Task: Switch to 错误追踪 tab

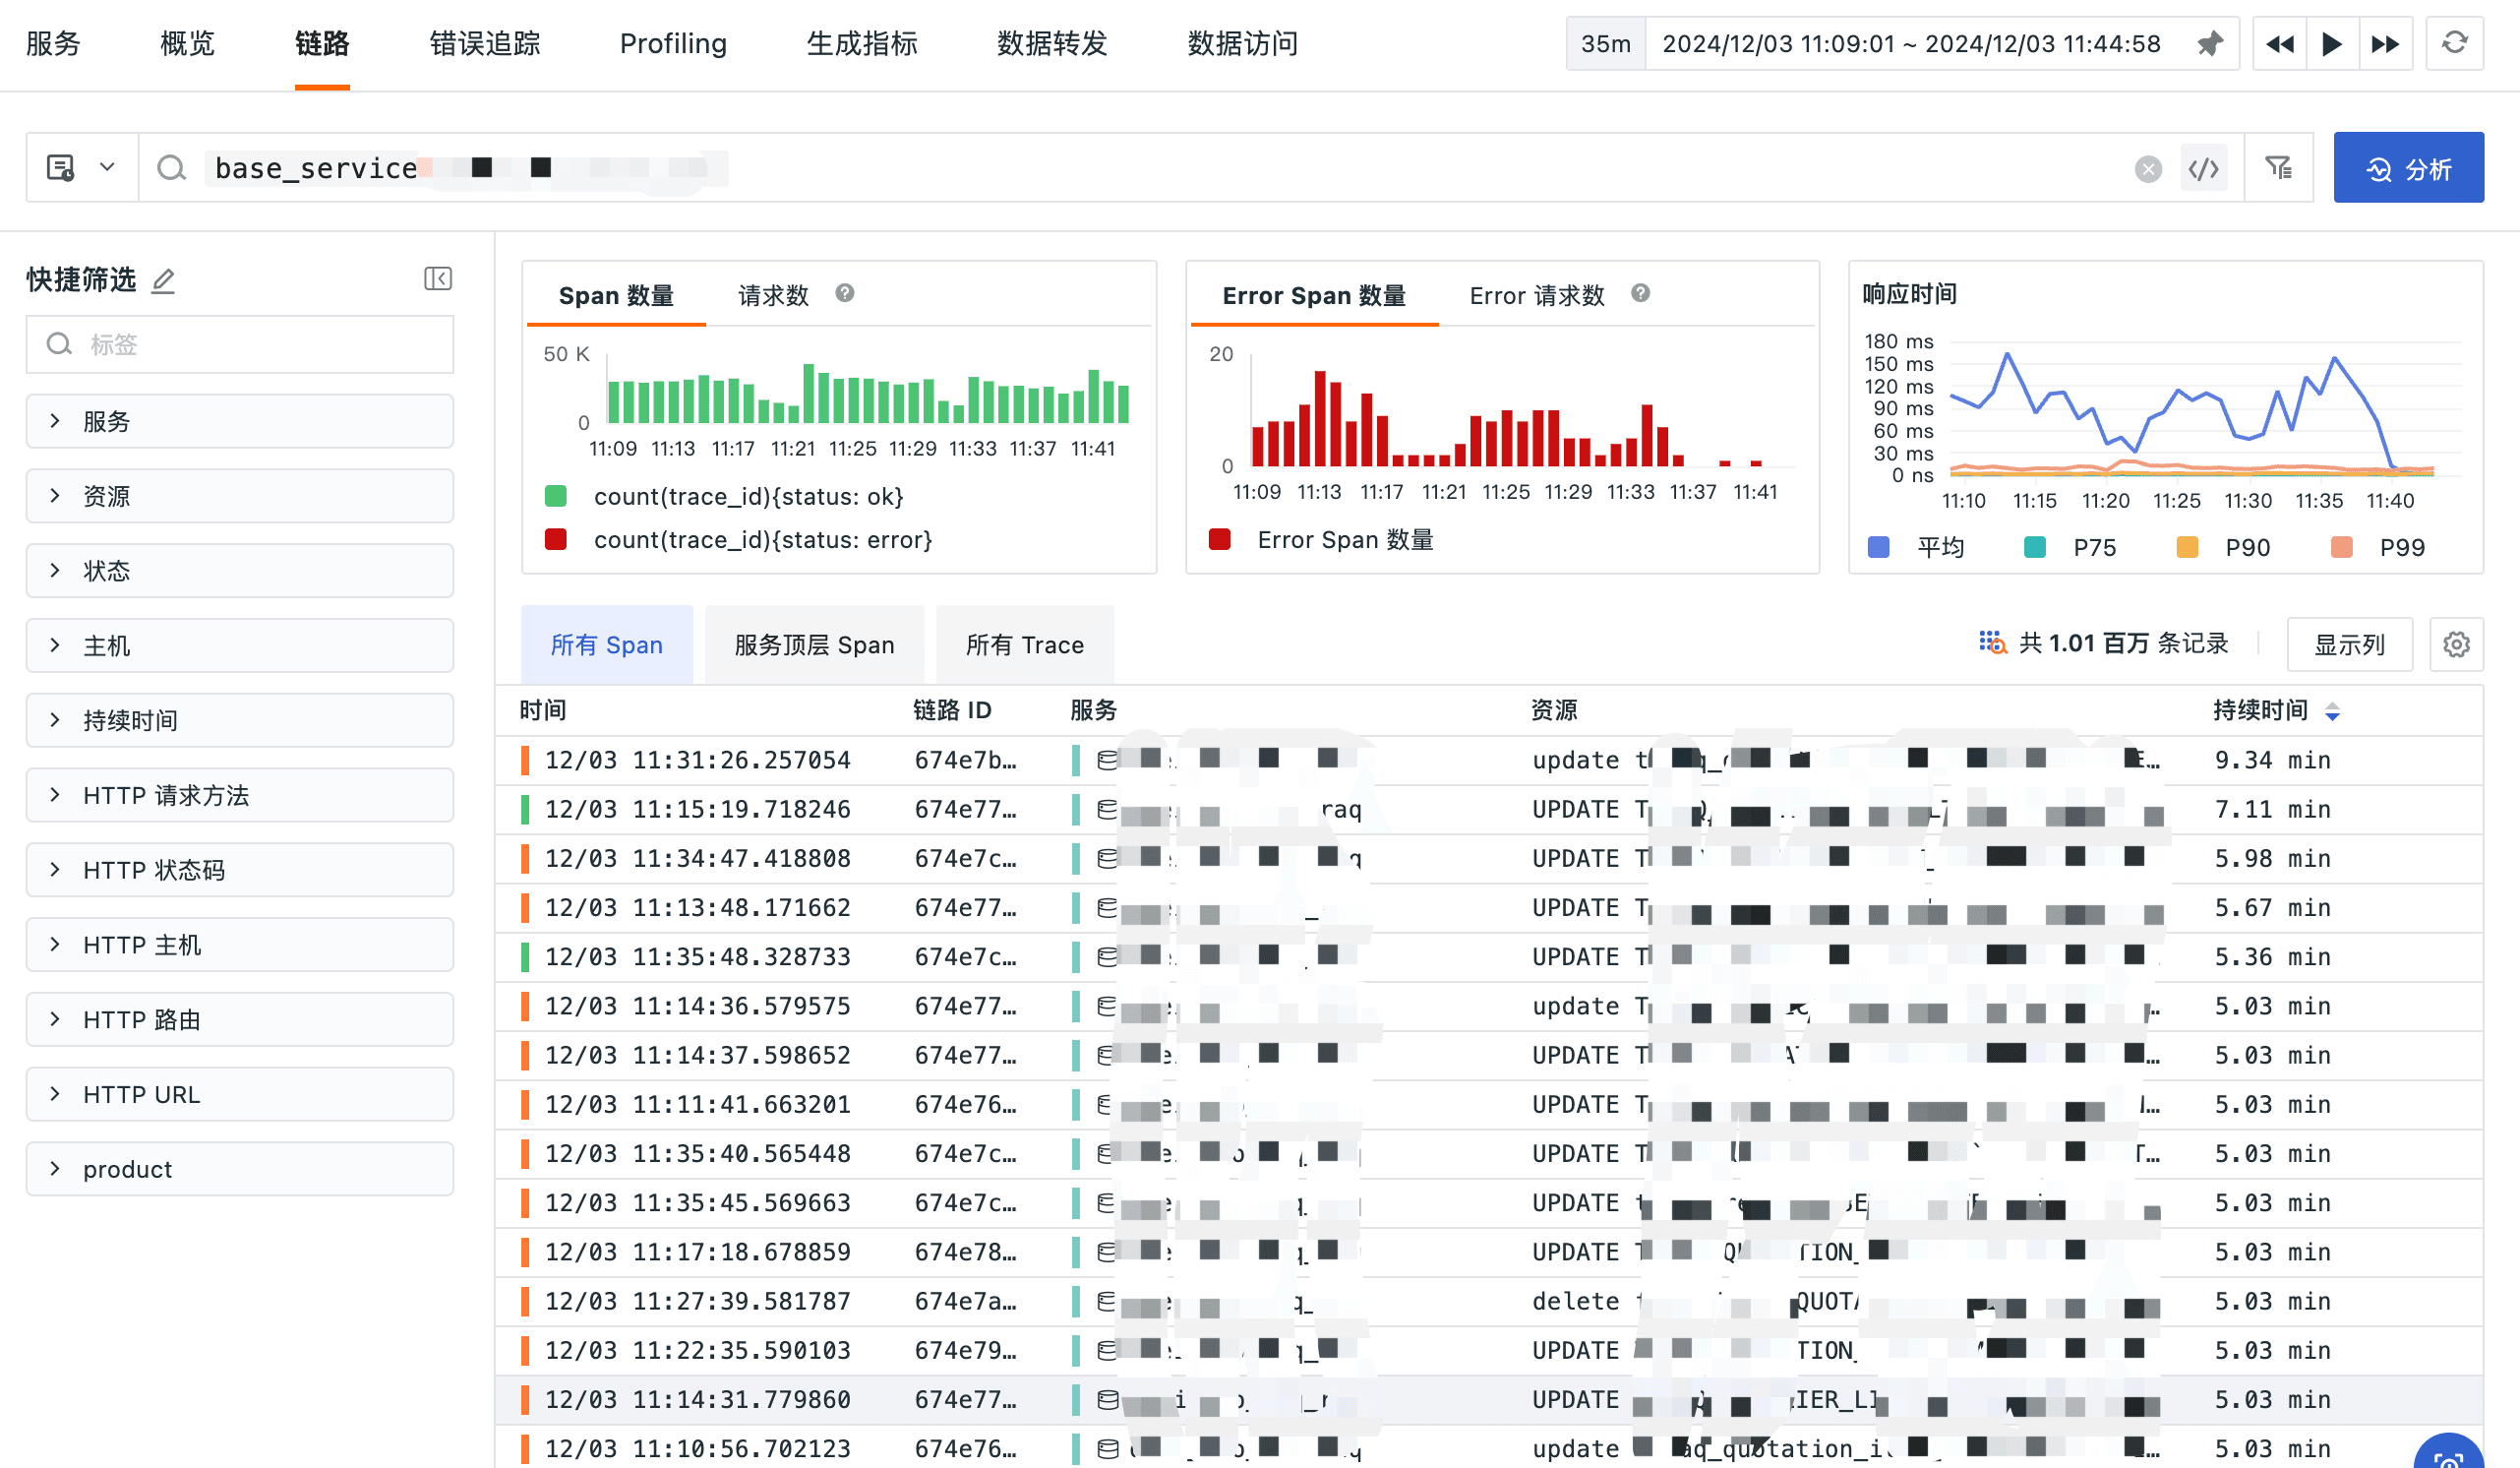Action: 485,44
